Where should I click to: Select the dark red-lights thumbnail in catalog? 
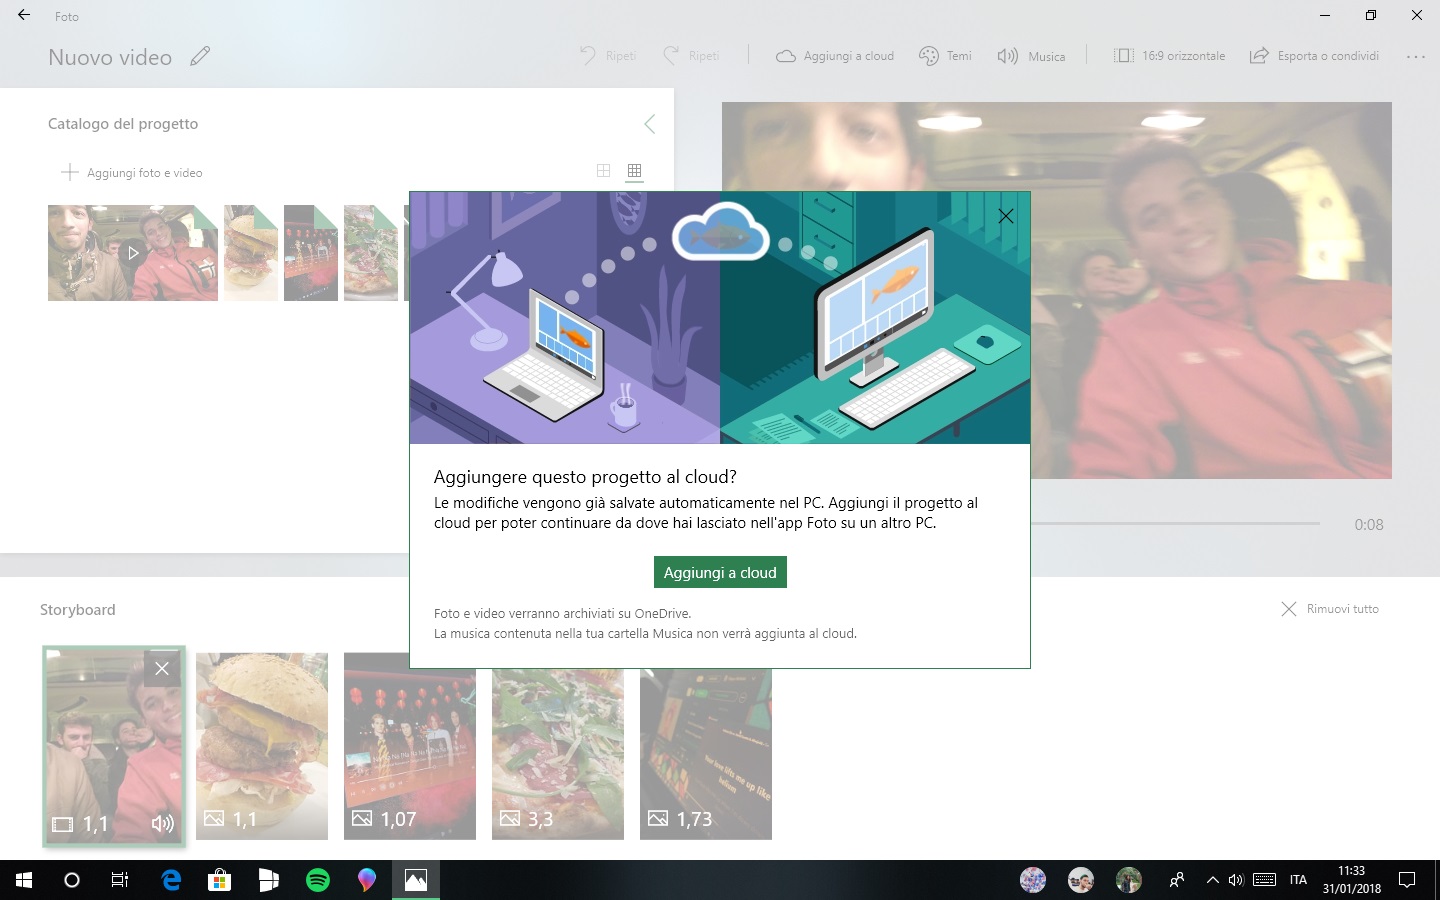point(311,253)
